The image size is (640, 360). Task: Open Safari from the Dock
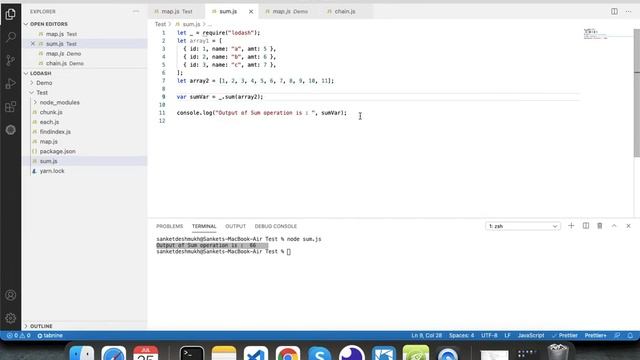click(114, 353)
